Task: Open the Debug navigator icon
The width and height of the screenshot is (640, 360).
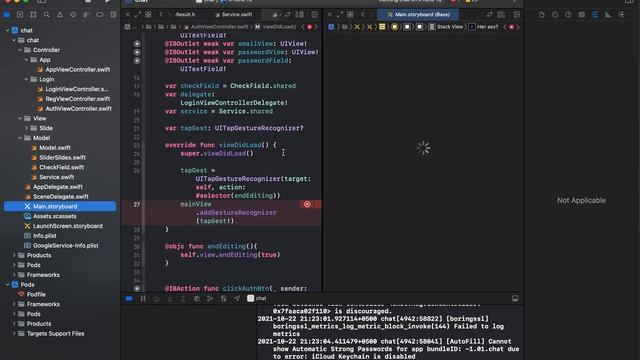Action: coord(86,15)
